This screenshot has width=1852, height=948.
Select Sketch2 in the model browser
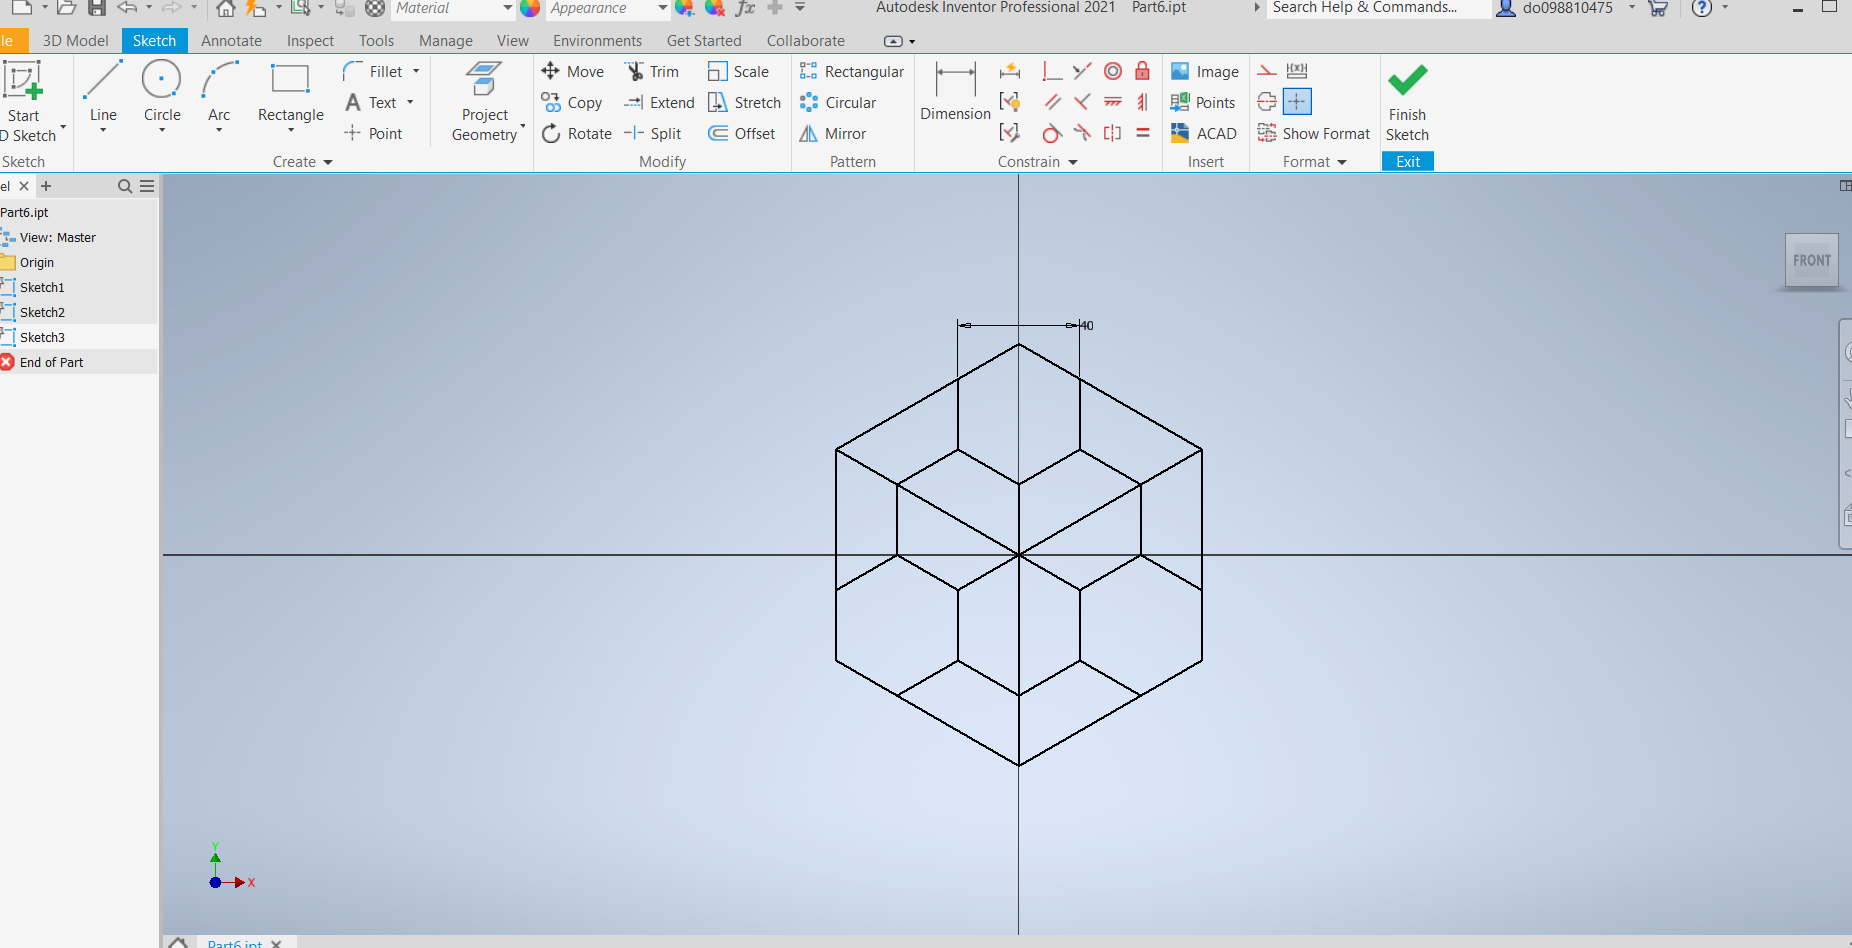(42, 313)
